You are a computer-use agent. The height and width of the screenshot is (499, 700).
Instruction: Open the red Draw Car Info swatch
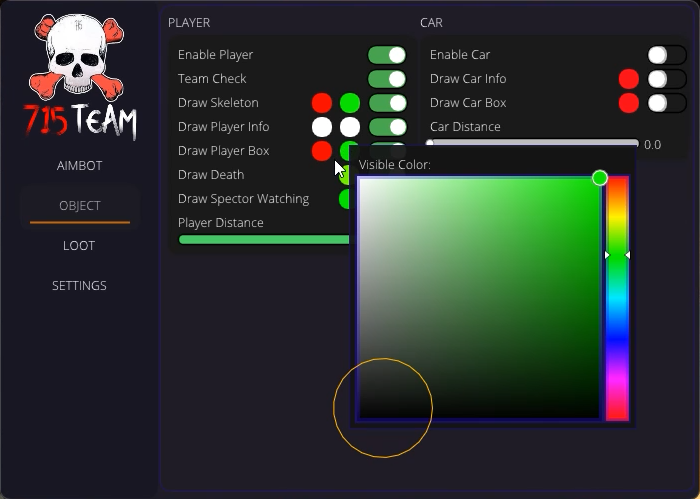[629, 79]
